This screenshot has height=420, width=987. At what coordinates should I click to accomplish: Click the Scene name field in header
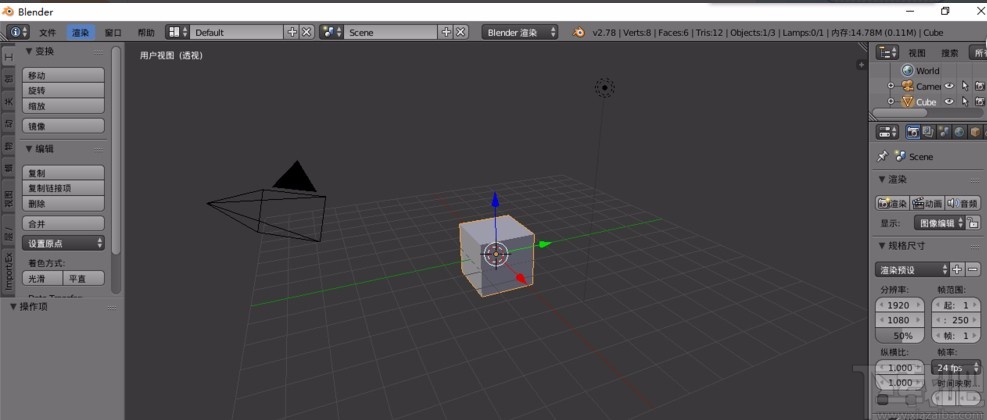click(x=390, y=32)
